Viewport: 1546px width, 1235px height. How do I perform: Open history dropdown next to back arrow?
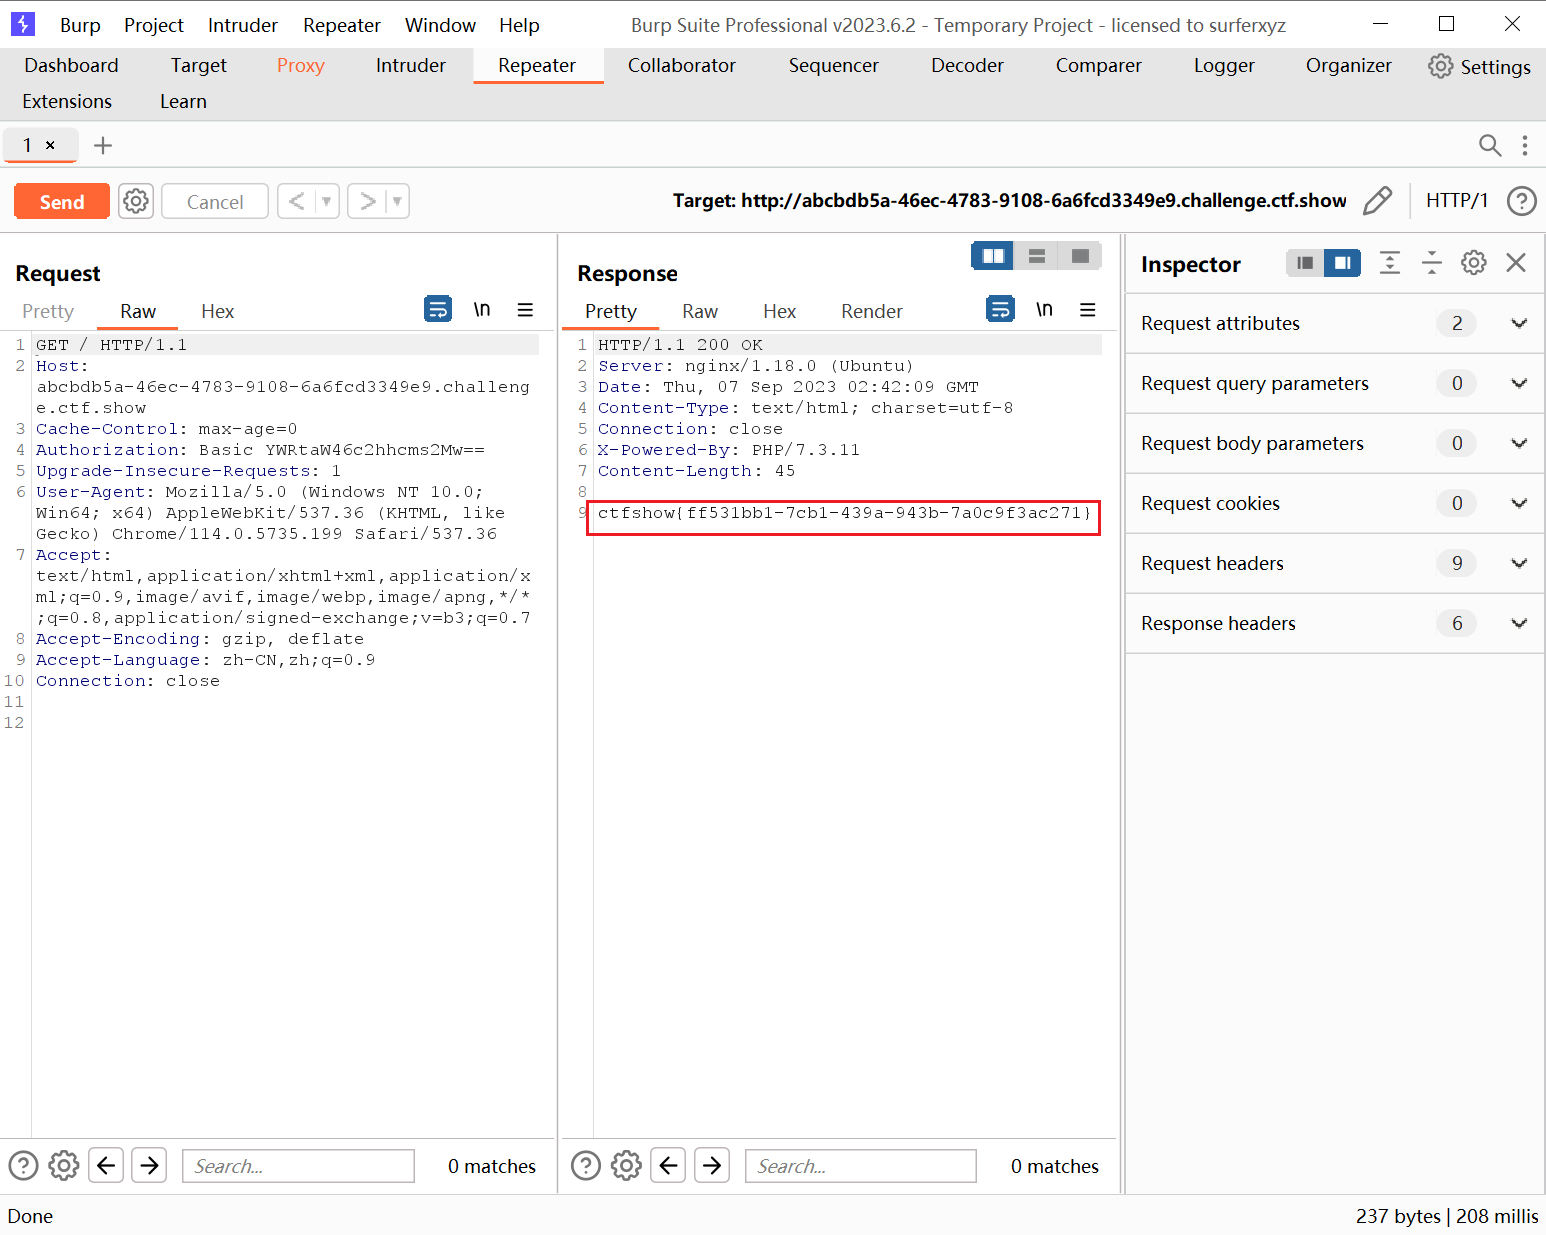coord(326,201)
